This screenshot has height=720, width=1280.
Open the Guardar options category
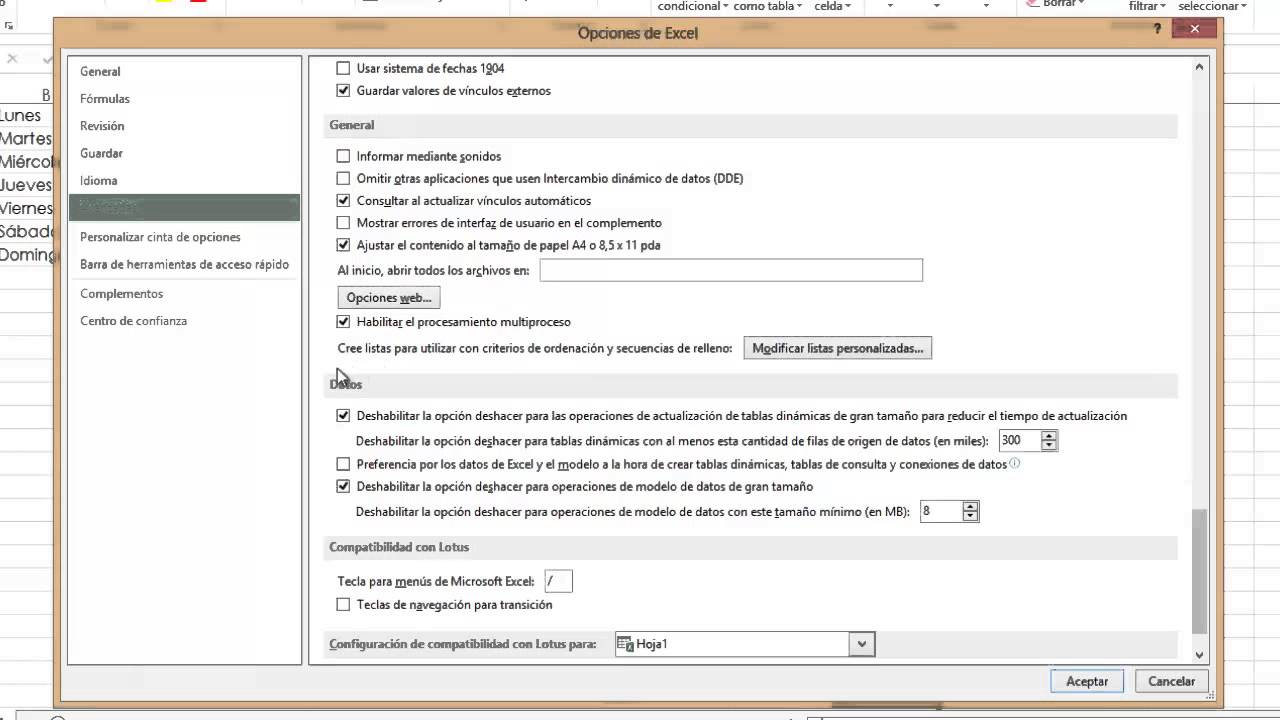click(x=184, y=153)
